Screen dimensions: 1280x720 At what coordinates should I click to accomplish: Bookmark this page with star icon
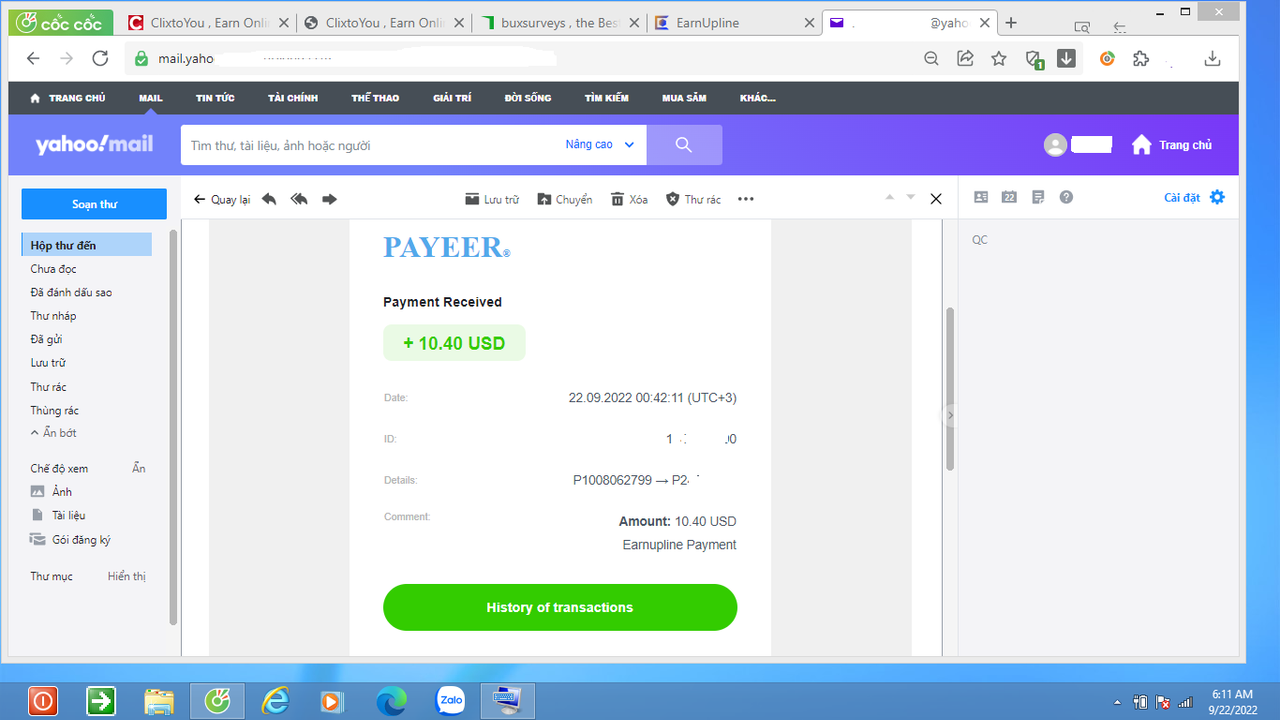(999, 59)
